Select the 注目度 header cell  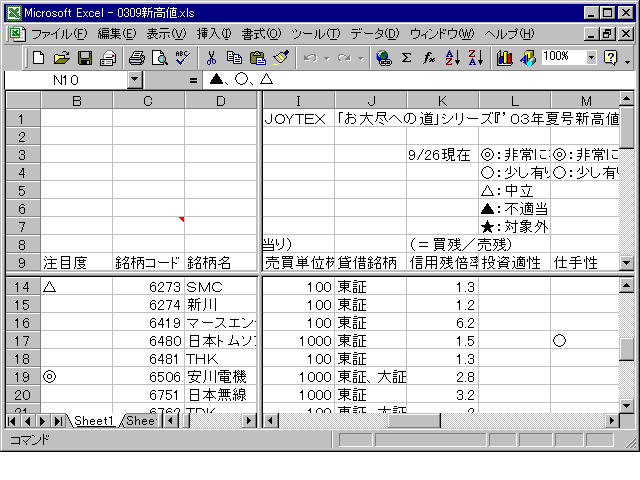click(x=77, y=262)
